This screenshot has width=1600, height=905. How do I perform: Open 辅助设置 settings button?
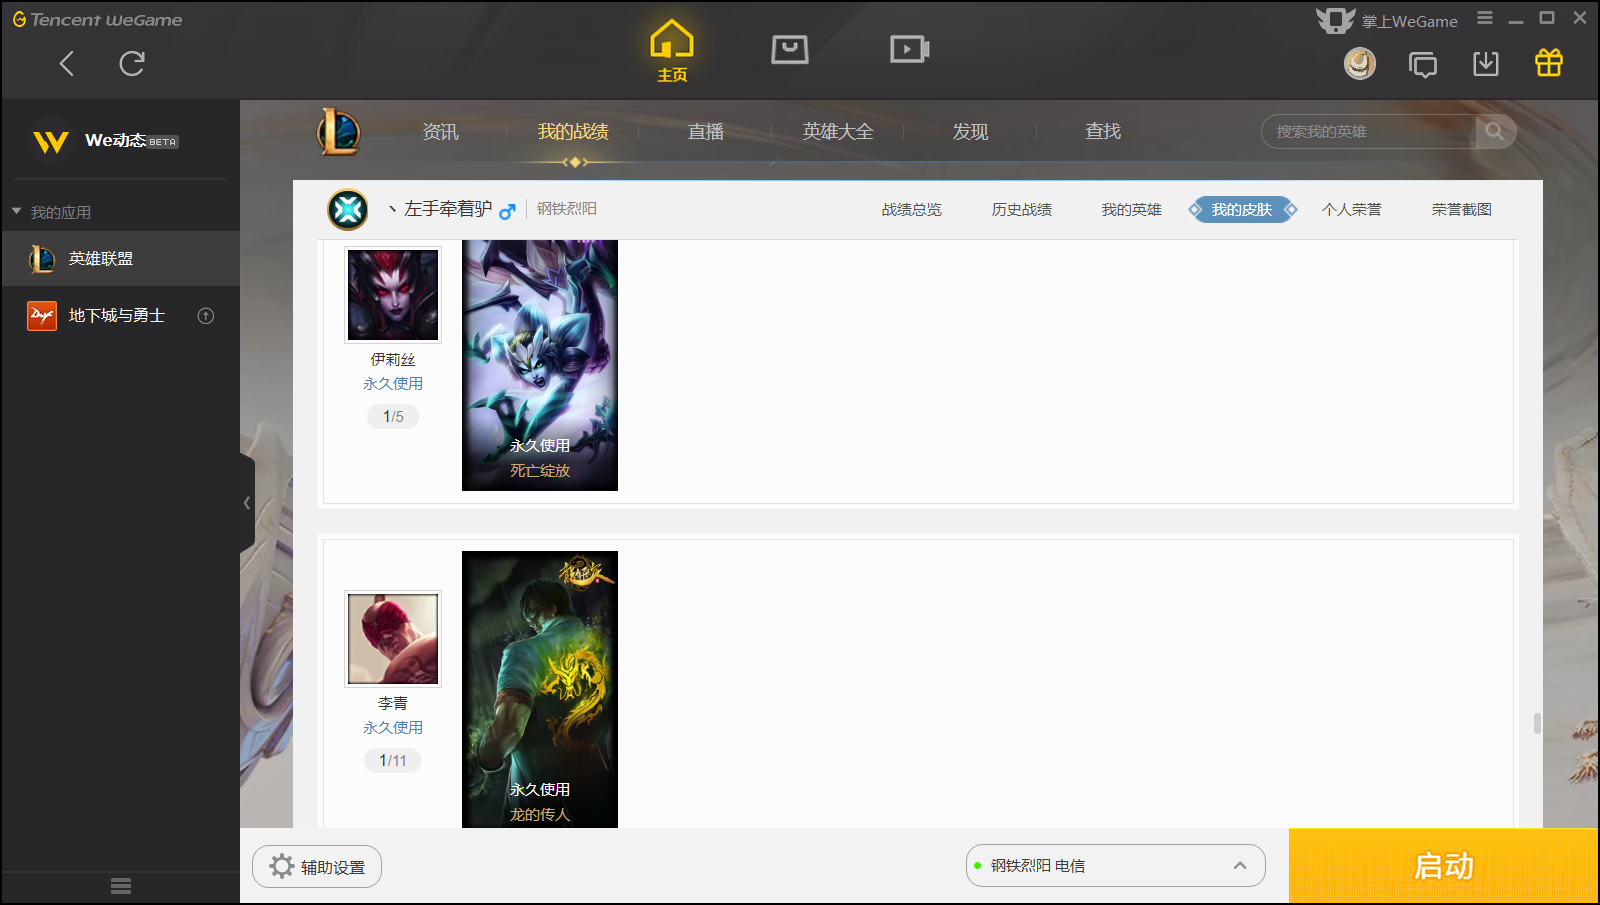[317, 867]
